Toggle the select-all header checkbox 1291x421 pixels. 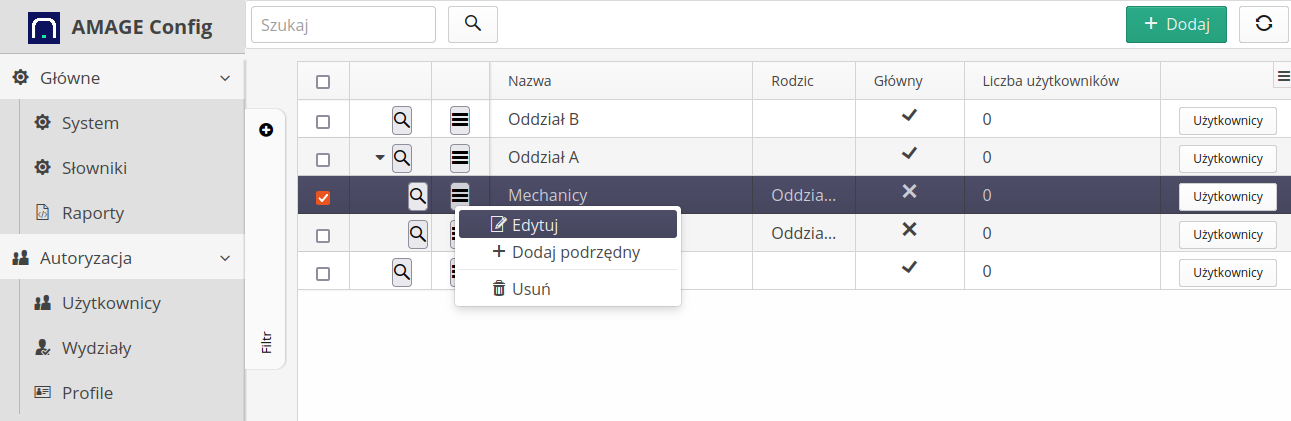coord(323,82)
